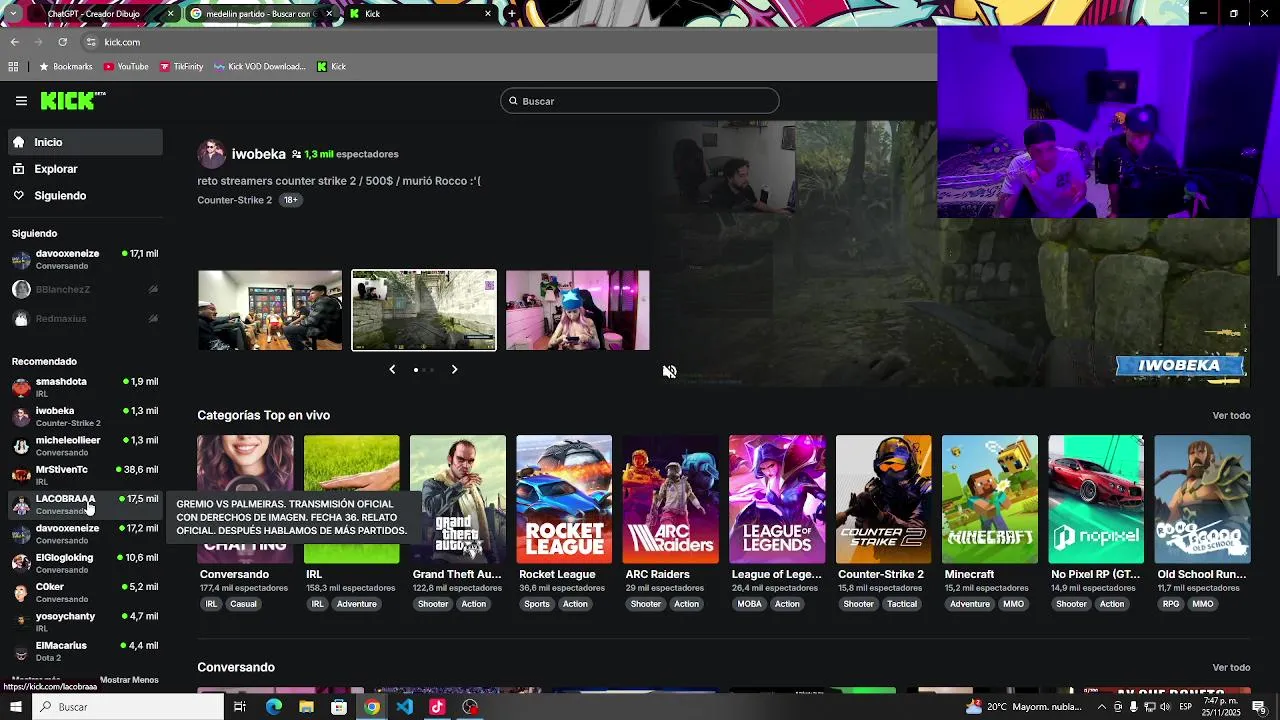Open offline channel Redmaxius

[85, 318]
